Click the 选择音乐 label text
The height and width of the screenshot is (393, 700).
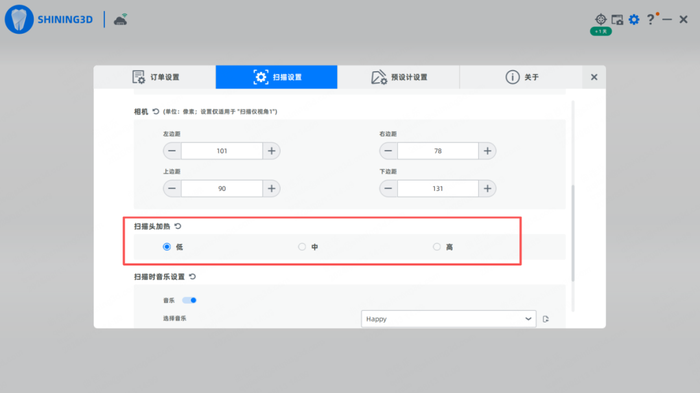[x=175, y=318]
